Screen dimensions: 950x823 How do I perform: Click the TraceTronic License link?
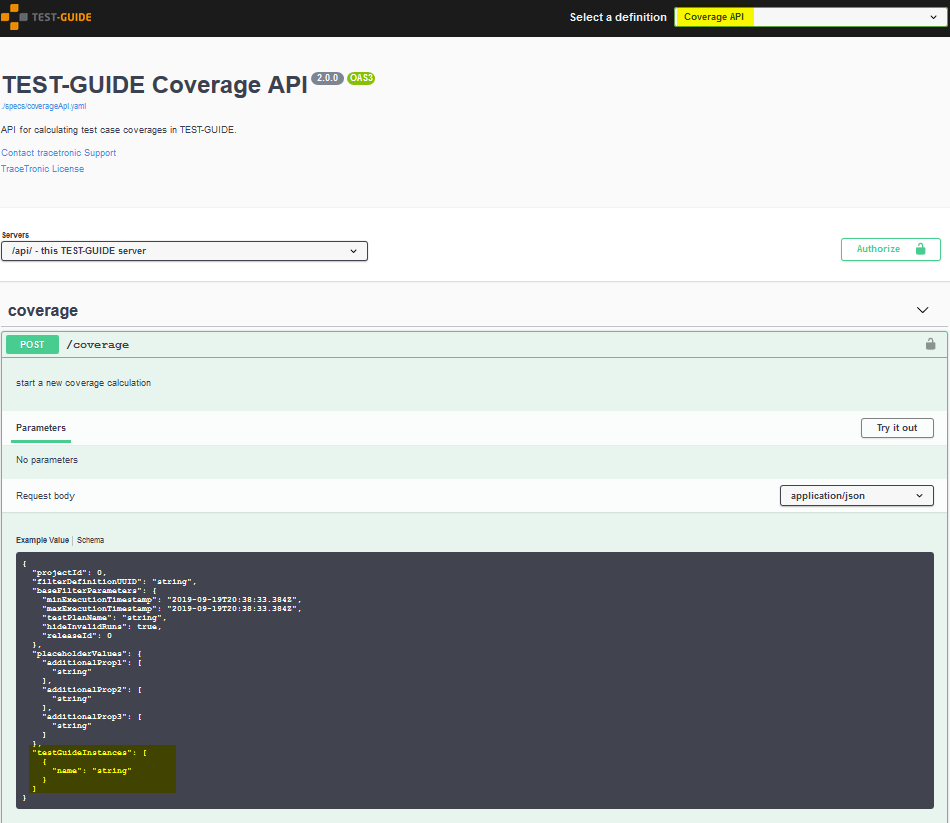point(42,168)
